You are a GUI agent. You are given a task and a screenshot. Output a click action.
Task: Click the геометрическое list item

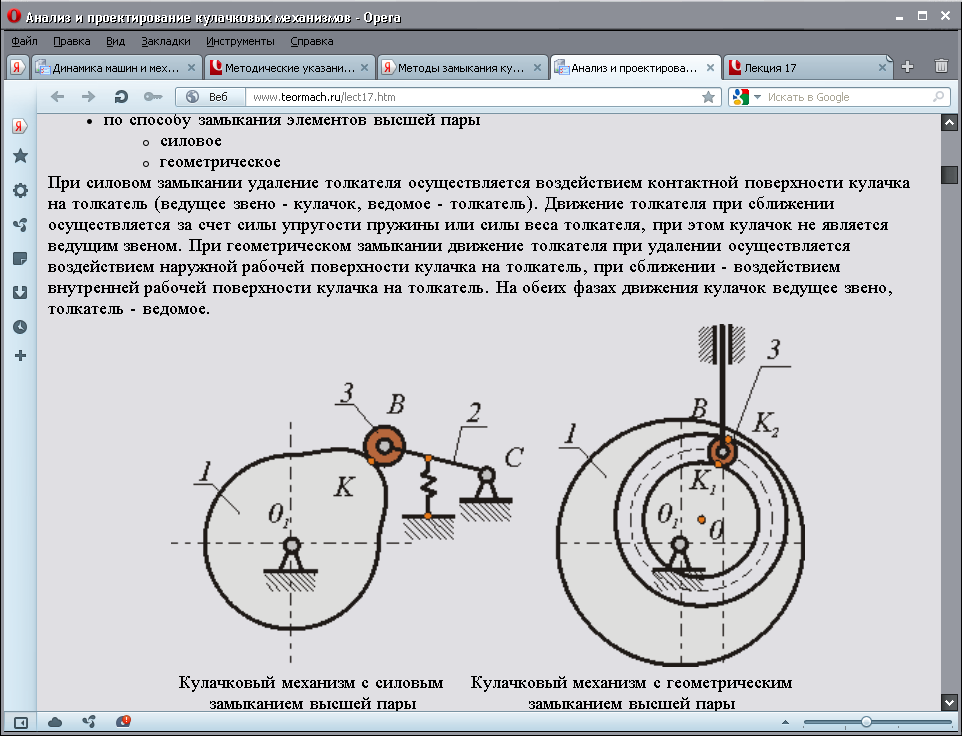220,162
